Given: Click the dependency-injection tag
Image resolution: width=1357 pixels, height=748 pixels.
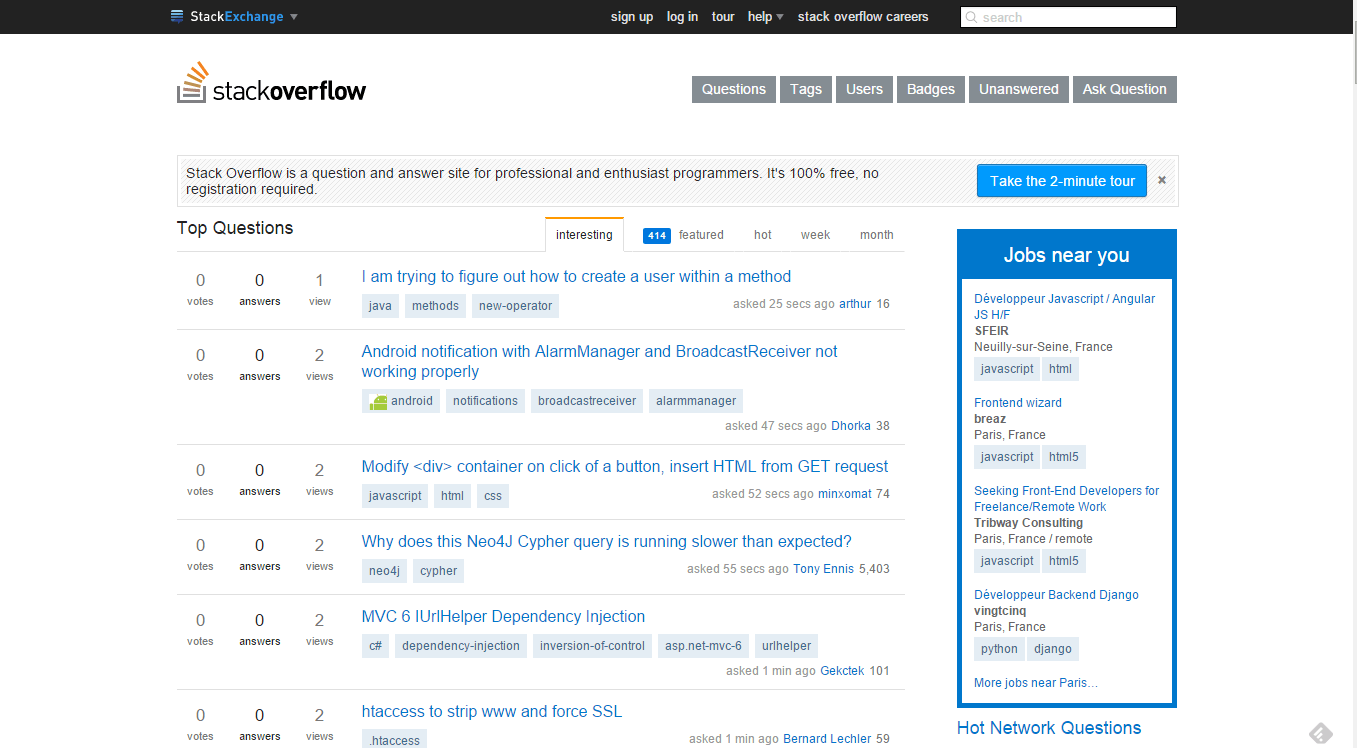Looking at the screenshot, I should [x=461, y=646].
